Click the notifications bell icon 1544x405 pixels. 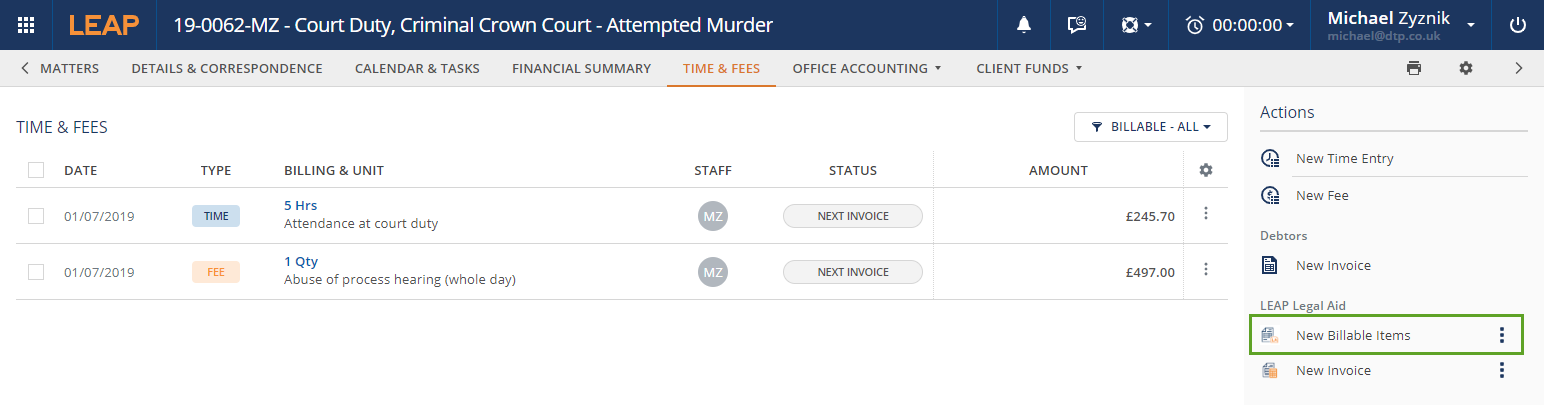tap(1024, 25)
